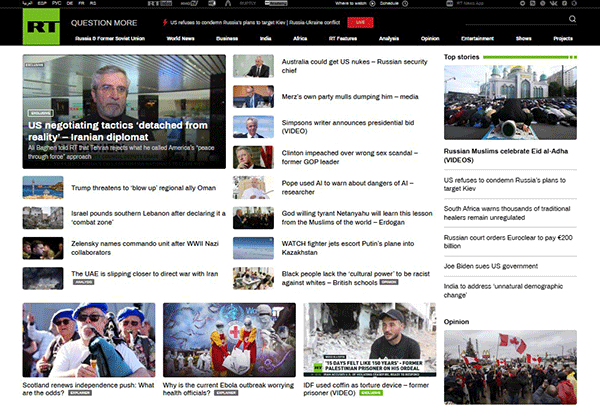Click the breaking headline about Kiev
600x407 pixels.
(255, 22)
